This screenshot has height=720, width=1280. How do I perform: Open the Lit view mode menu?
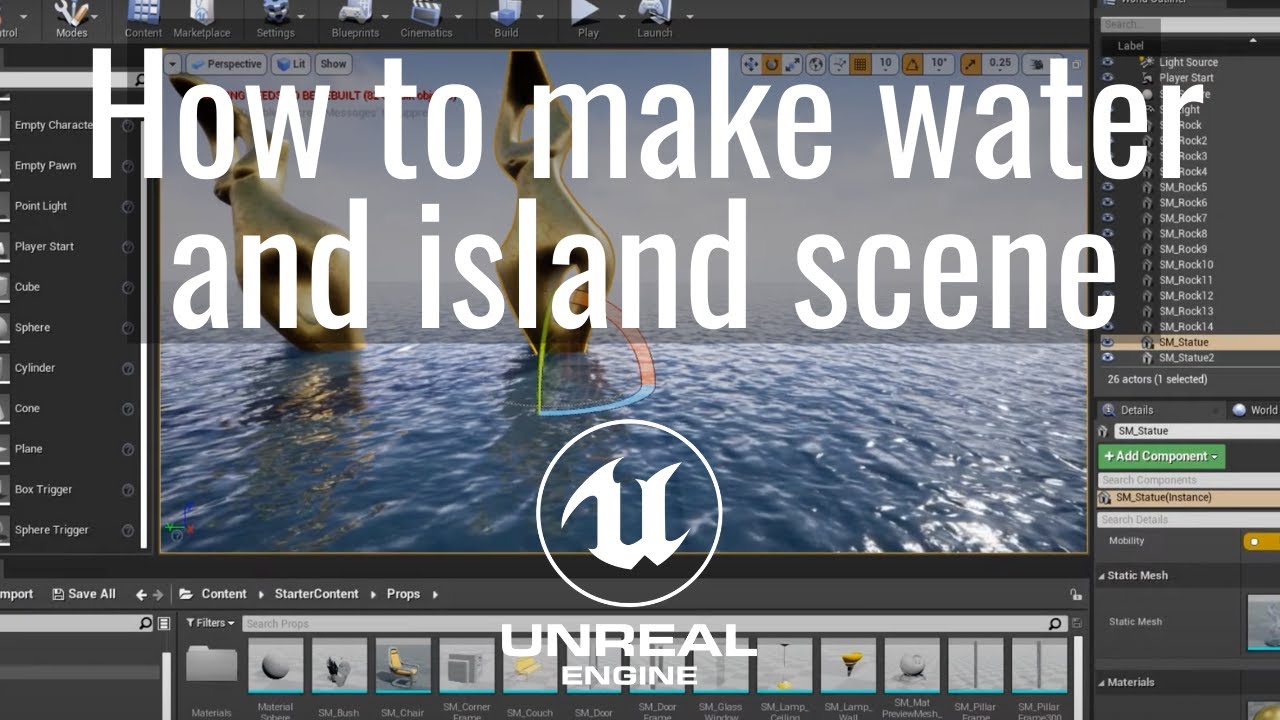[292, 64]
